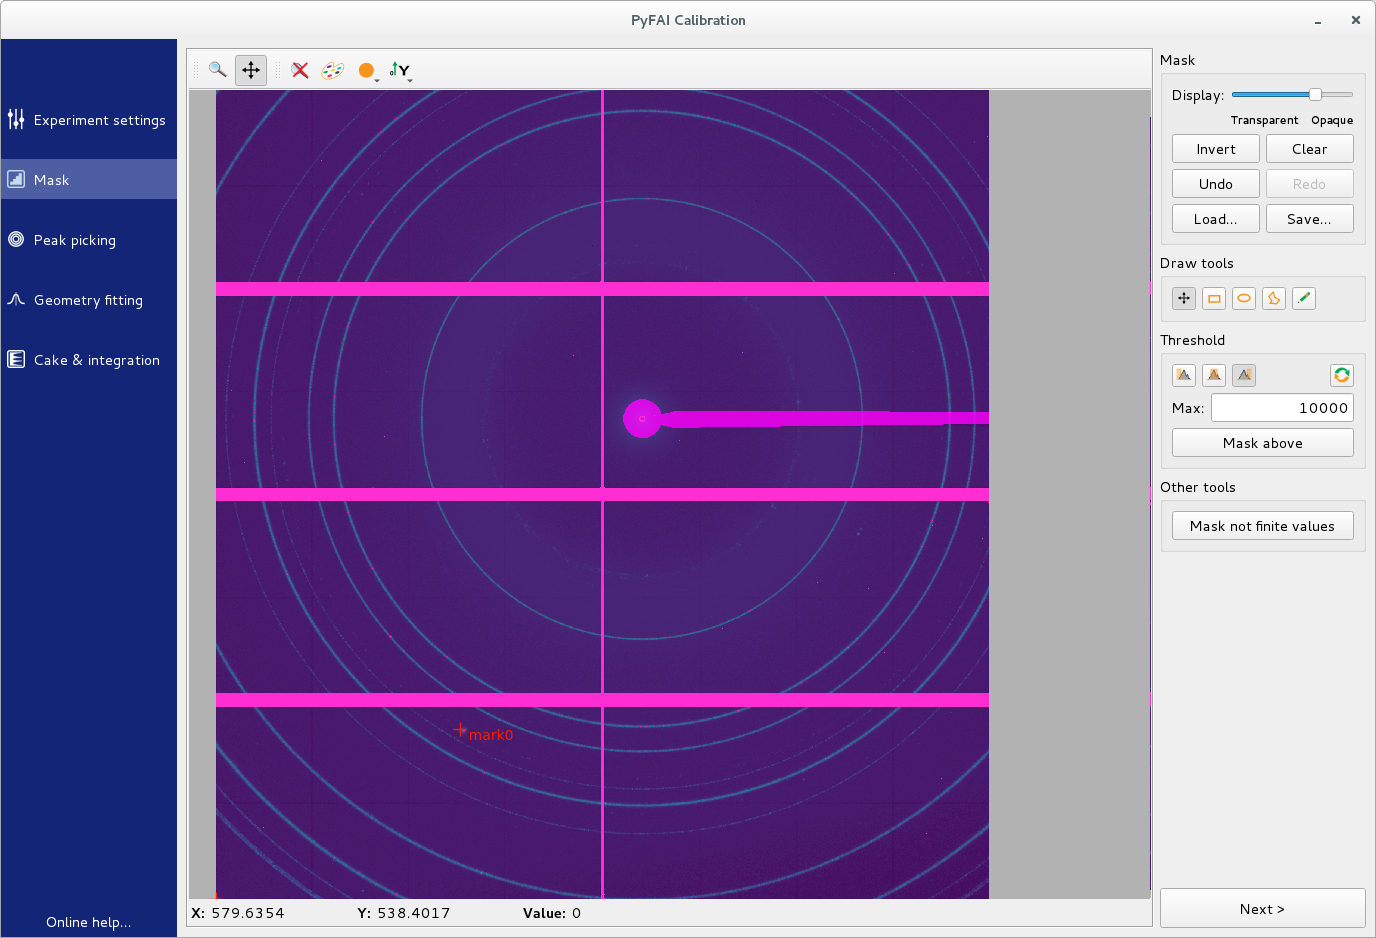Choose the polygon mask drawing tool

(1274, 298)
